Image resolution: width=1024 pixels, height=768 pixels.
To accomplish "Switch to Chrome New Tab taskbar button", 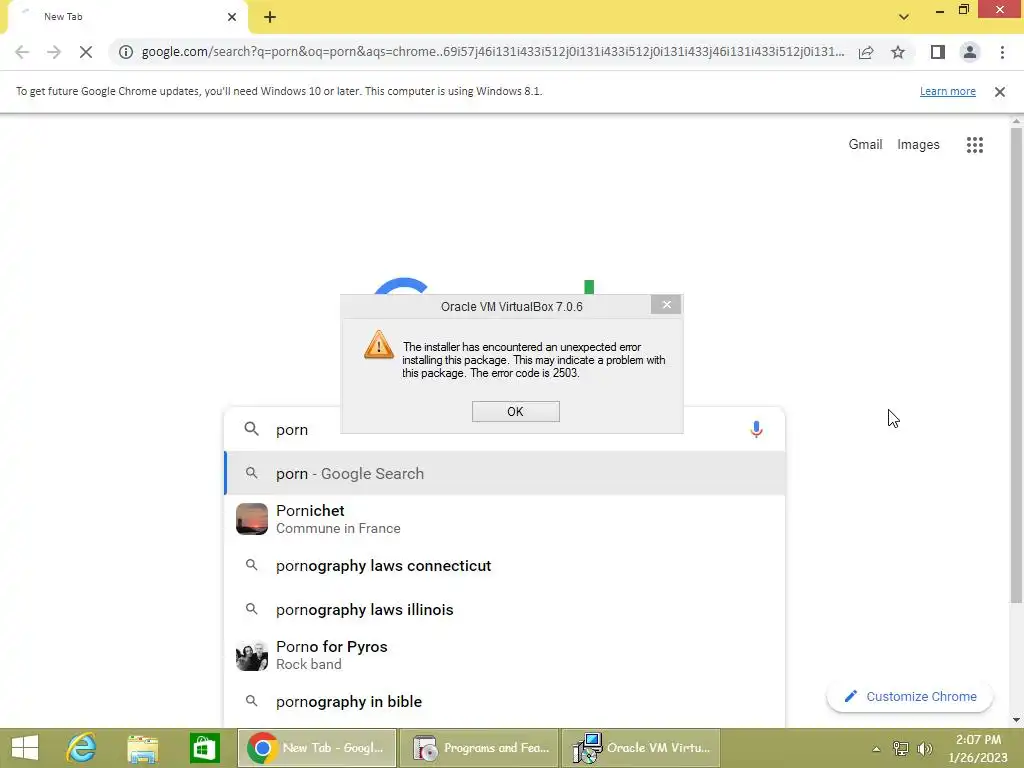I will [x=317, y=748].
